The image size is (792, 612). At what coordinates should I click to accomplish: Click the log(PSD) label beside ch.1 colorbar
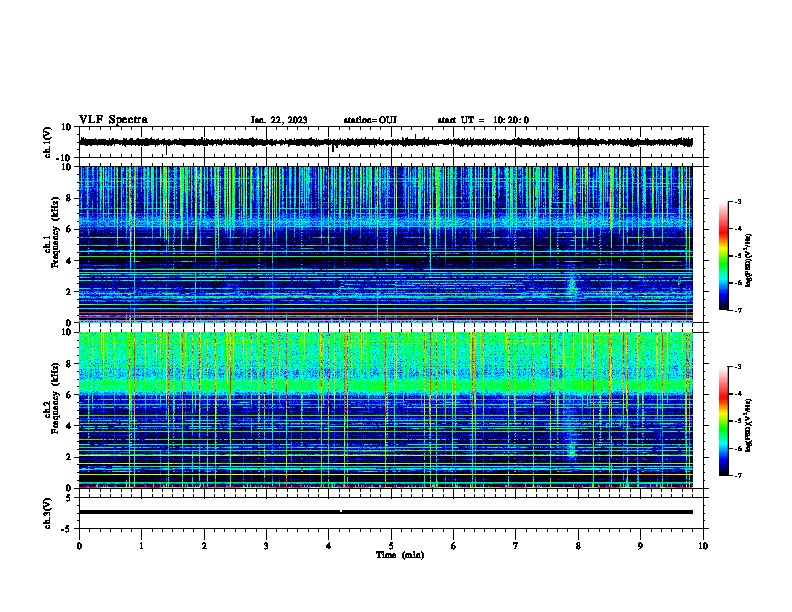click(749, 261)
